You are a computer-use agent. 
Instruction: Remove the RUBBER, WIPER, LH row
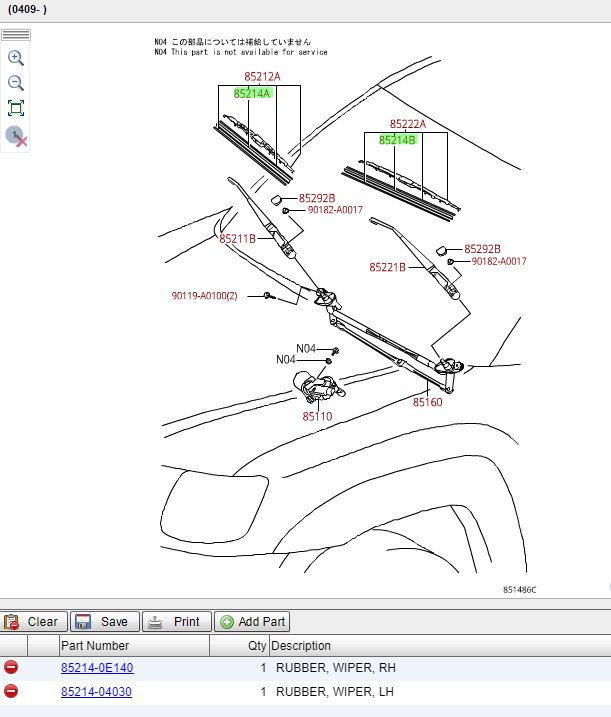[x=11, y=691]
